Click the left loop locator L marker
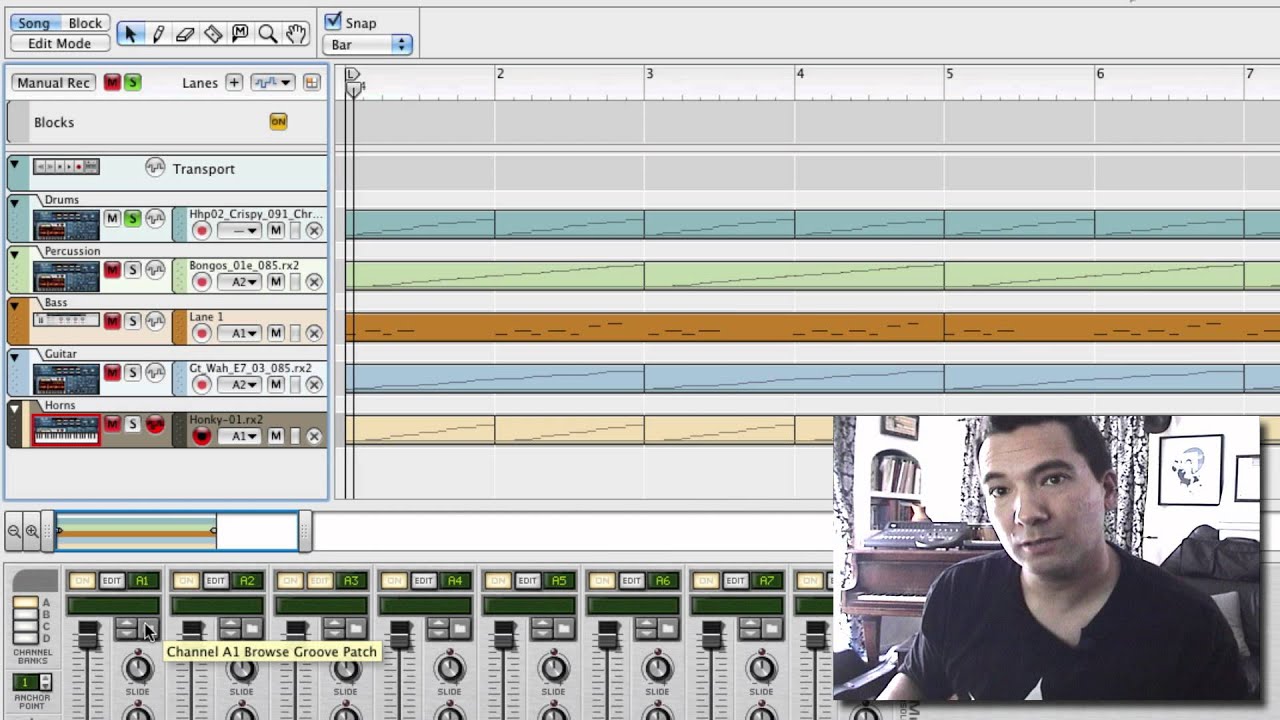Viewport: 1280px width, 720px height. click(352, 76)
